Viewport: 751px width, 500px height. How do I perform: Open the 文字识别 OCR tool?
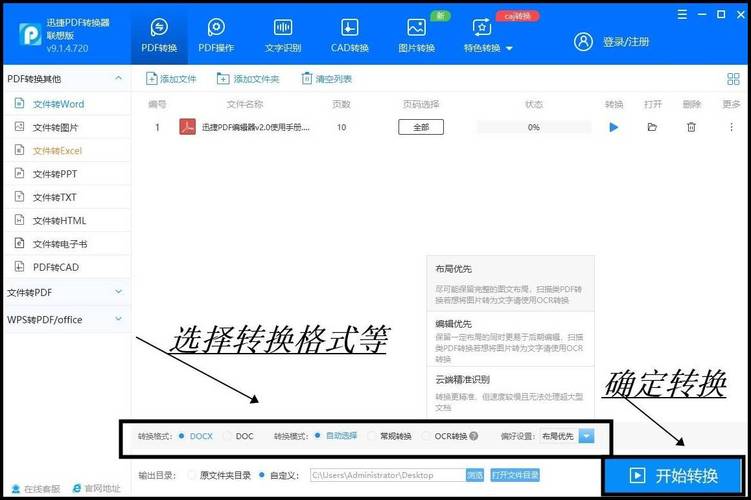click(283, 35)
